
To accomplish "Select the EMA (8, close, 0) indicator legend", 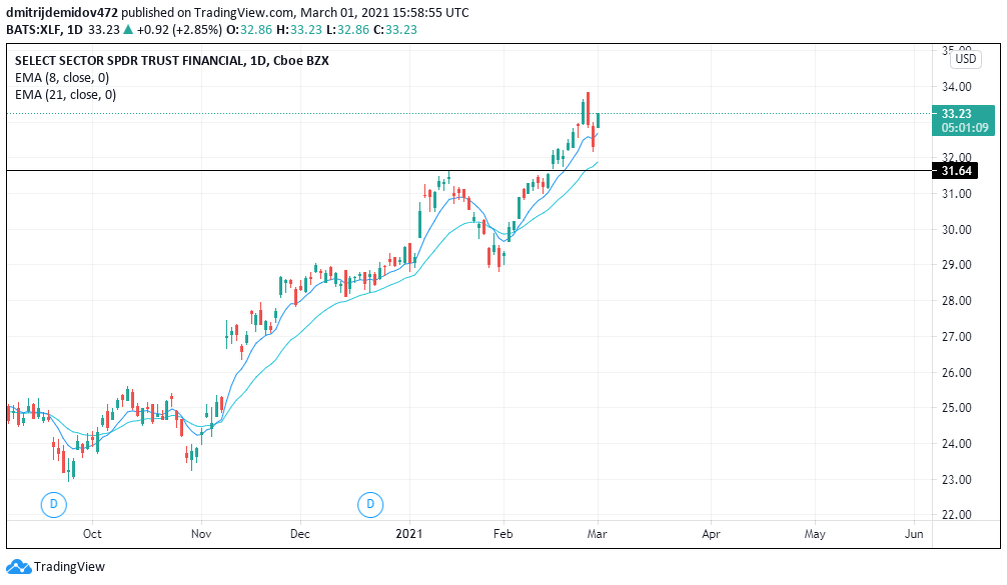I will [62, 78].
